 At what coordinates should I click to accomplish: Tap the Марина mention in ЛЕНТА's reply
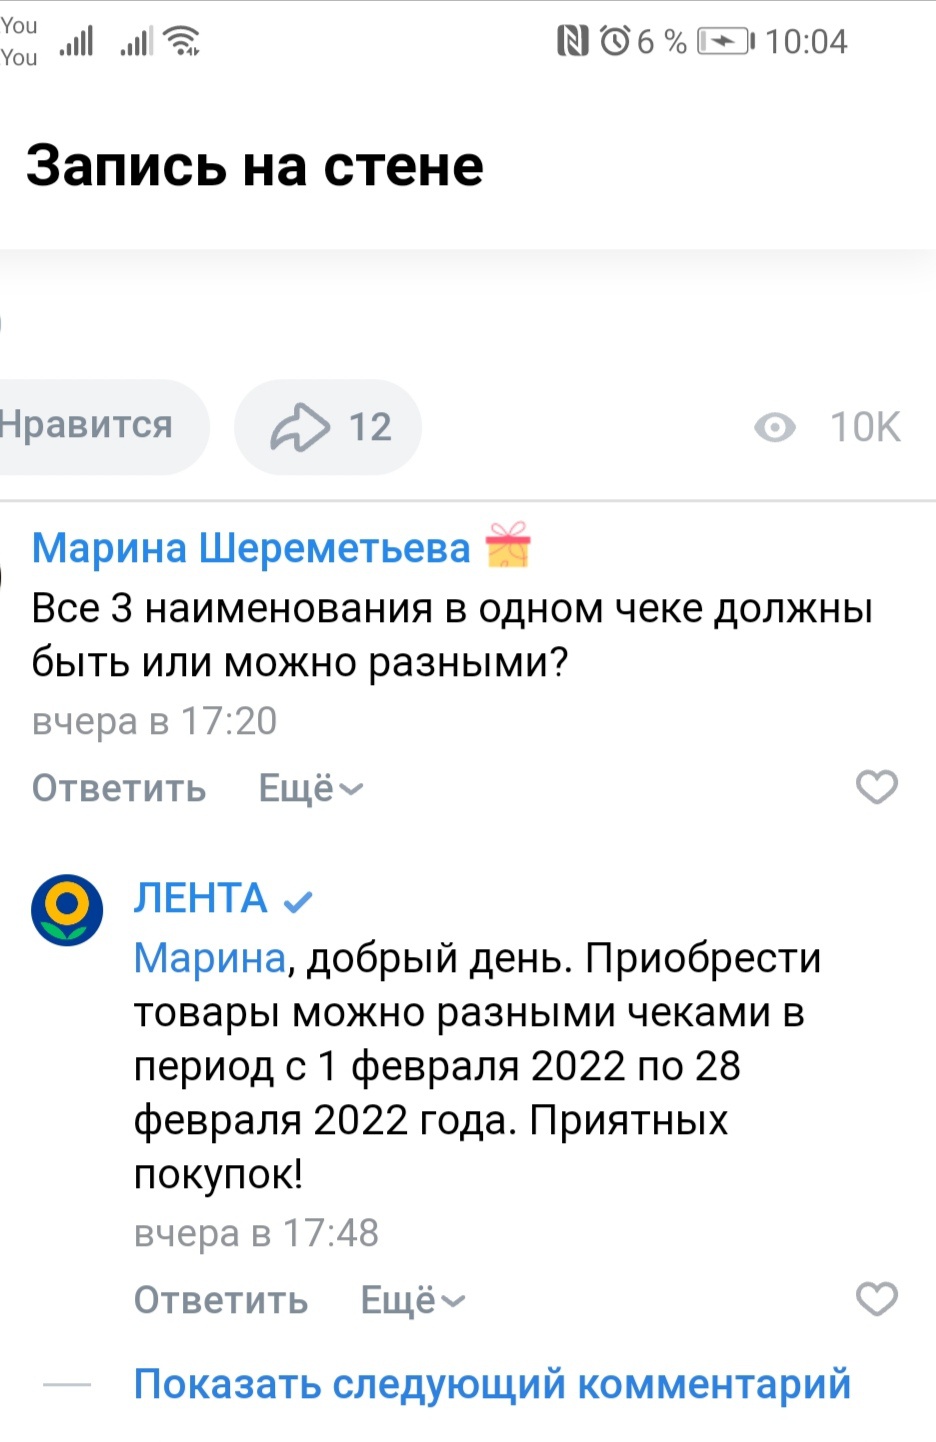(x=210, y=958)
